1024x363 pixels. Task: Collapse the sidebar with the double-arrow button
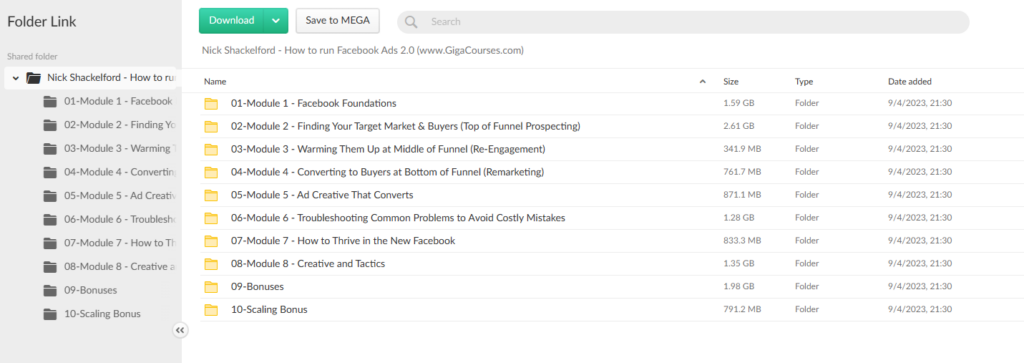(x=180, y=330)
